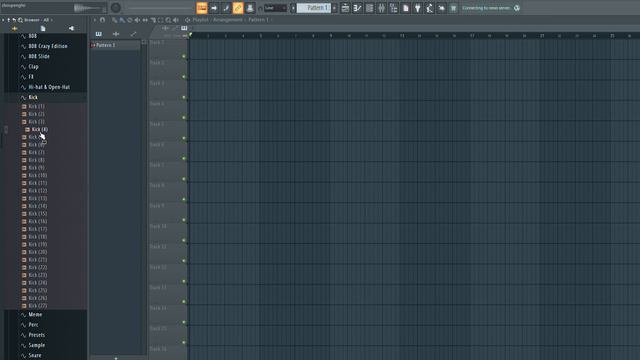
Task: Click the browser search magnifier icon
Action: (x=20, y=20)
